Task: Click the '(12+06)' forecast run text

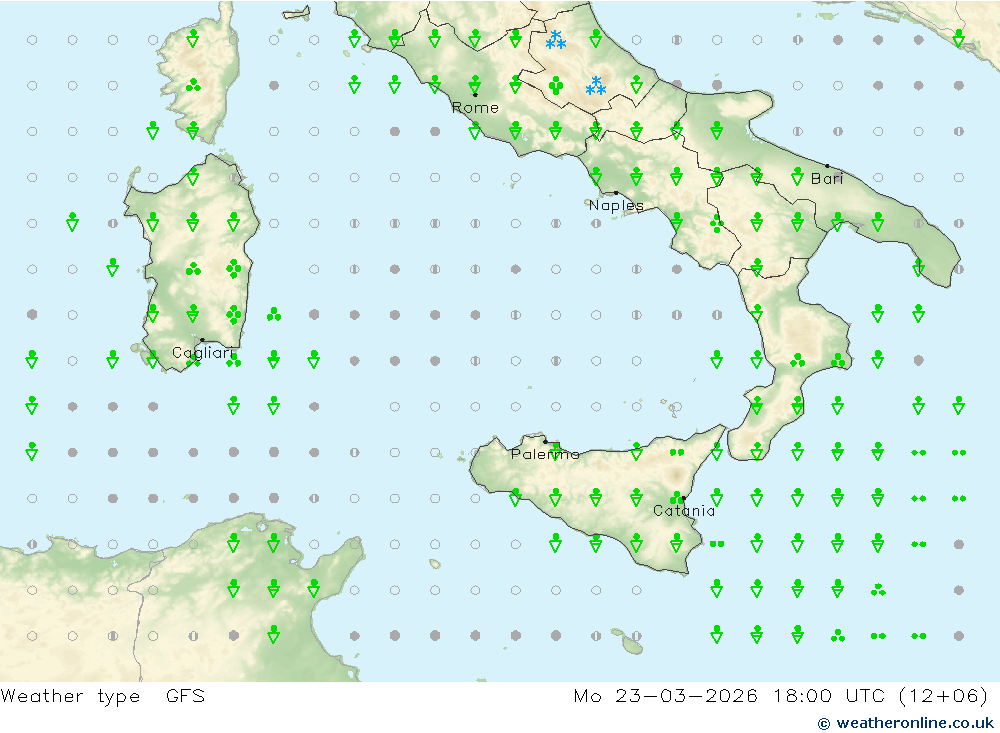Action: (x=943, y=696)
